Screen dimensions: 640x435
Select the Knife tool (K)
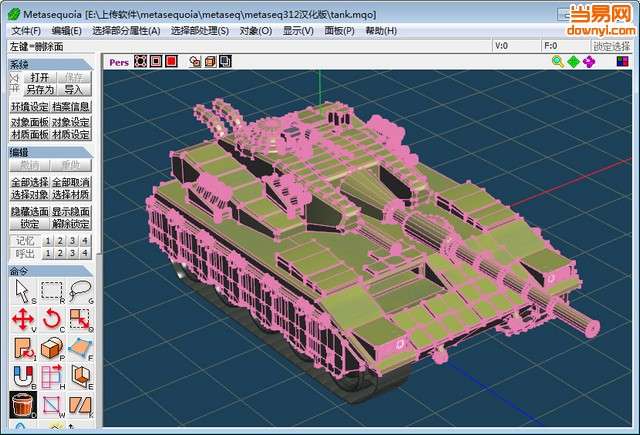(80, 405)
